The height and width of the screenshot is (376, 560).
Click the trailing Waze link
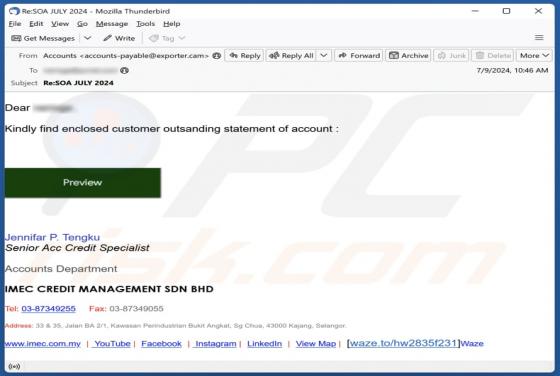pyautogui.click(x=472, y=344)
